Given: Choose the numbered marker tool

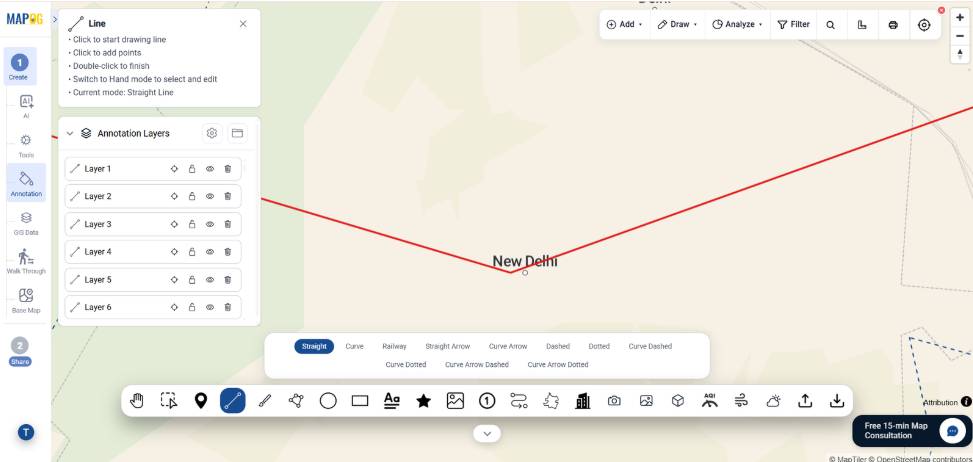Looking at the screenshot, I should click(x=487, y=401).
